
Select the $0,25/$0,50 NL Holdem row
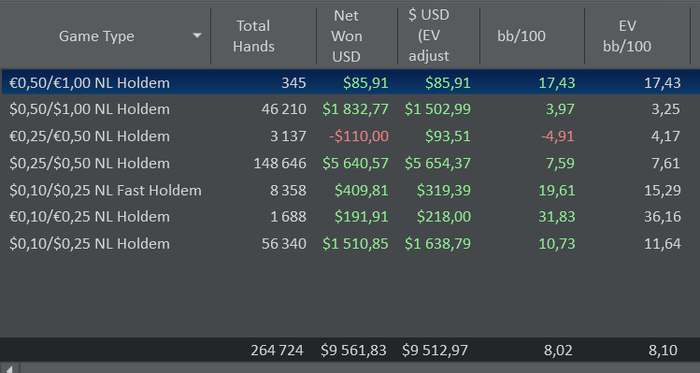[x=350, y=163]
